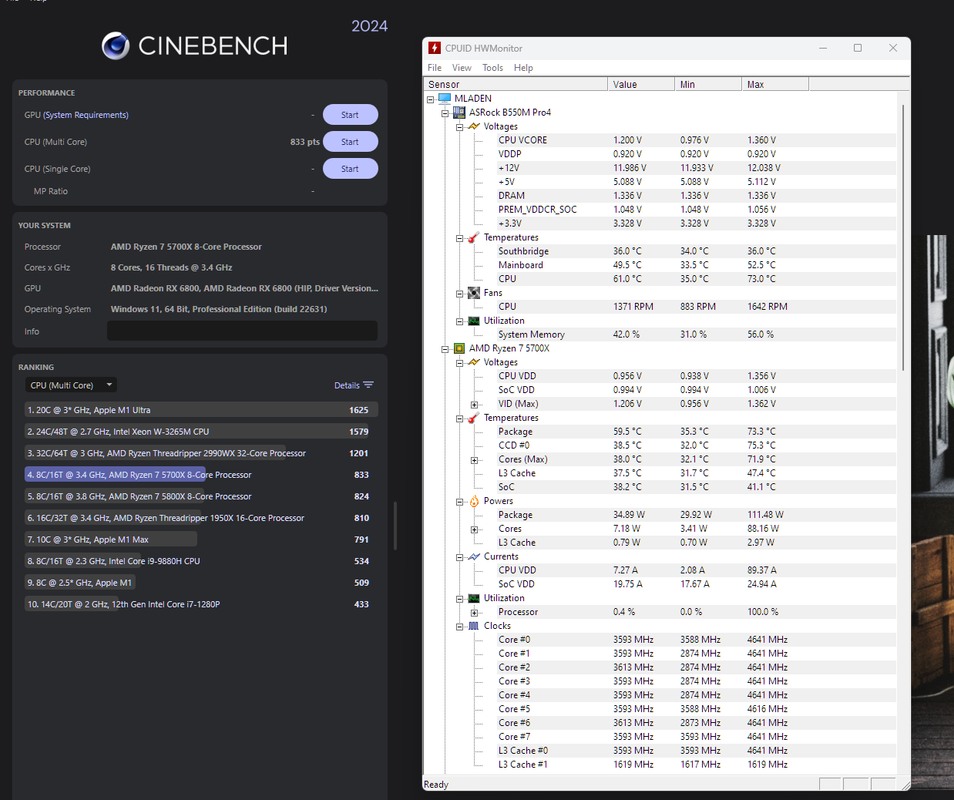Click the AMD Ryzen 7 5700X processor icon
The image size is (954, 800).
coord(459,349)
